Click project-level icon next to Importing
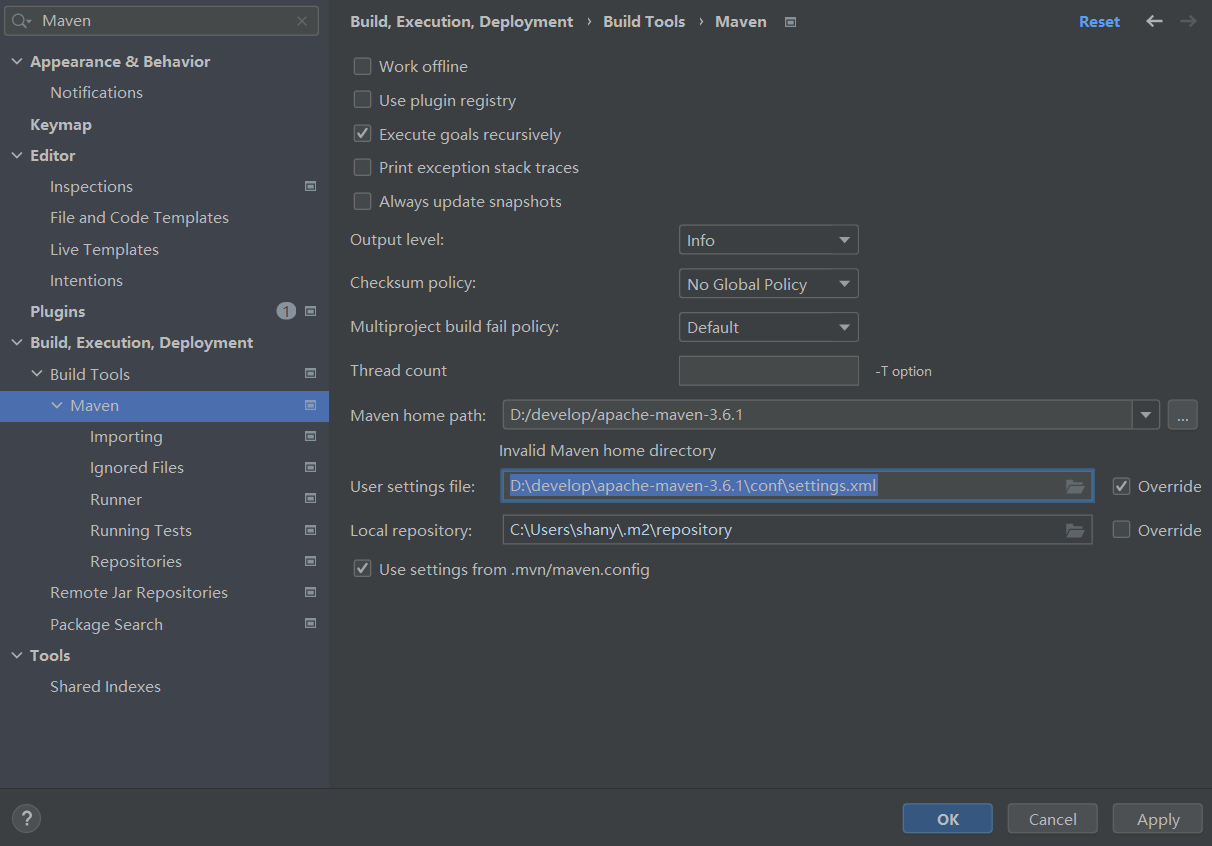Image resolution: width=1212 pixels, height=846 pixels. tap(310, 436)
